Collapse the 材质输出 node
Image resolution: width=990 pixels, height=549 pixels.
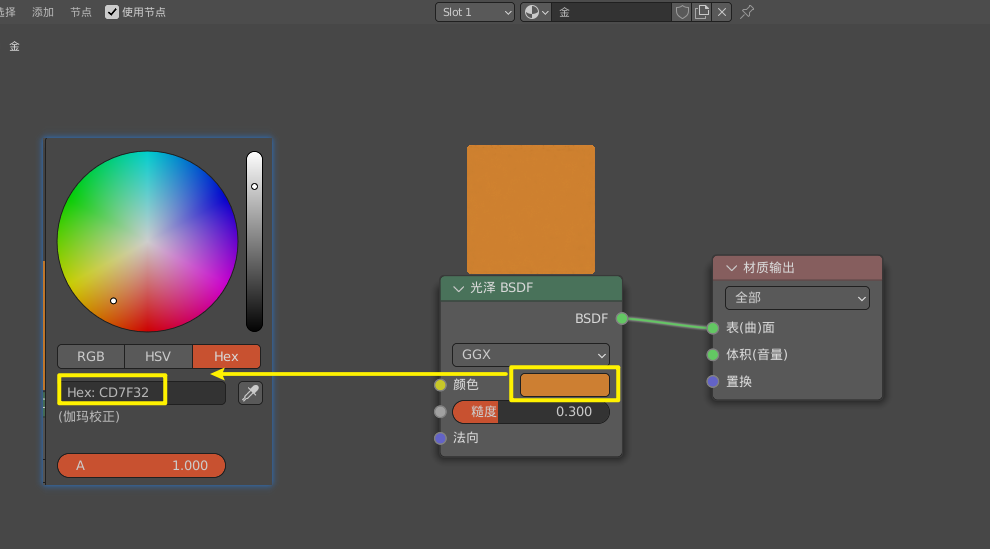[x=731, y=268]
